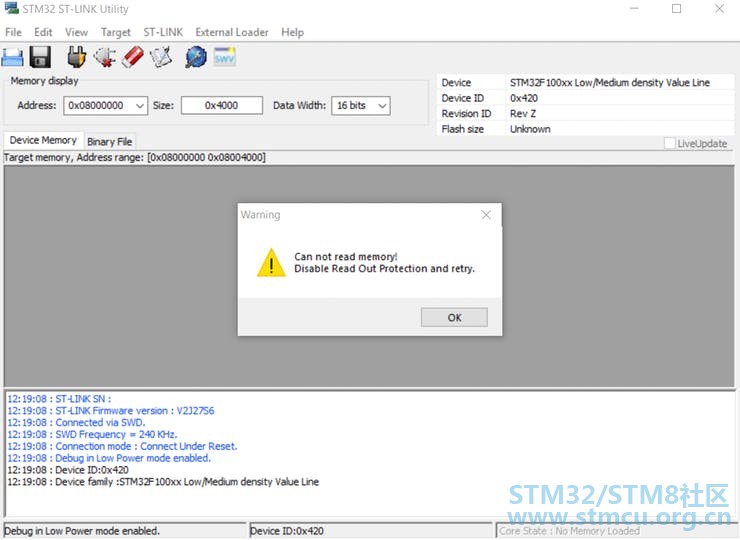Click log line Debug in Low Power mode

109,458
